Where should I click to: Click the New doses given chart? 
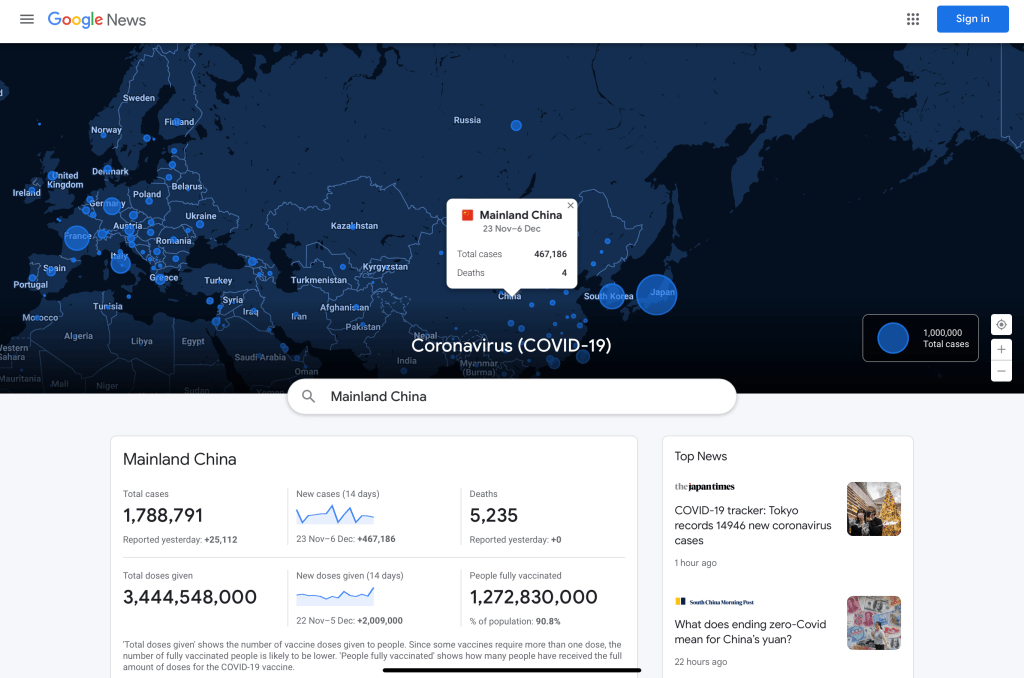[335, 596]
